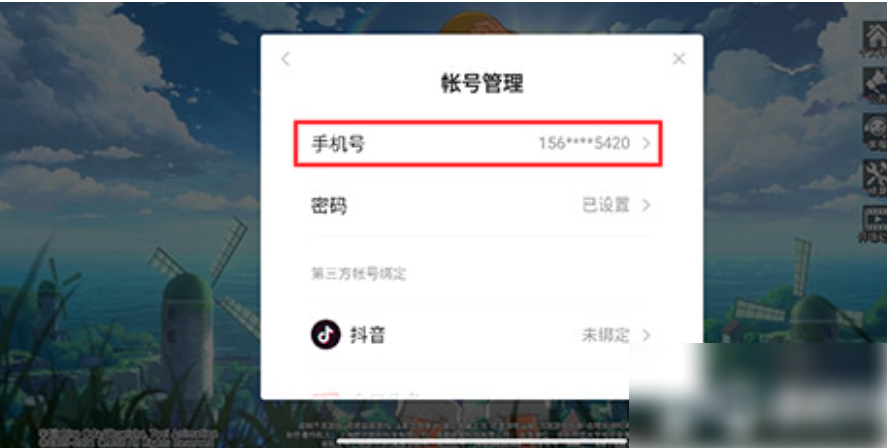Close the 帐号管理 dialog

[x=679, y=58]
